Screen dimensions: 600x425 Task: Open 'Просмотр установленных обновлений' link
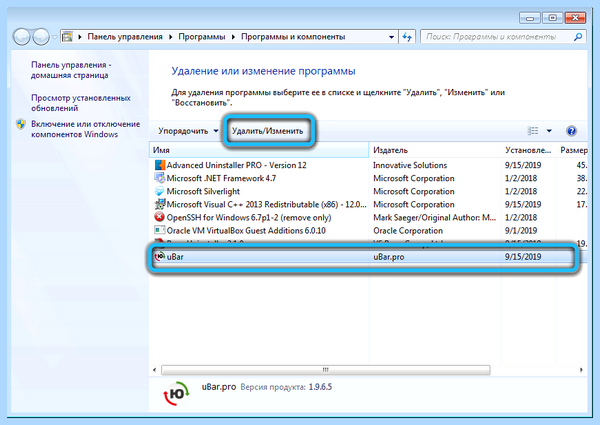pyautogui.click(x=81, y=103)
